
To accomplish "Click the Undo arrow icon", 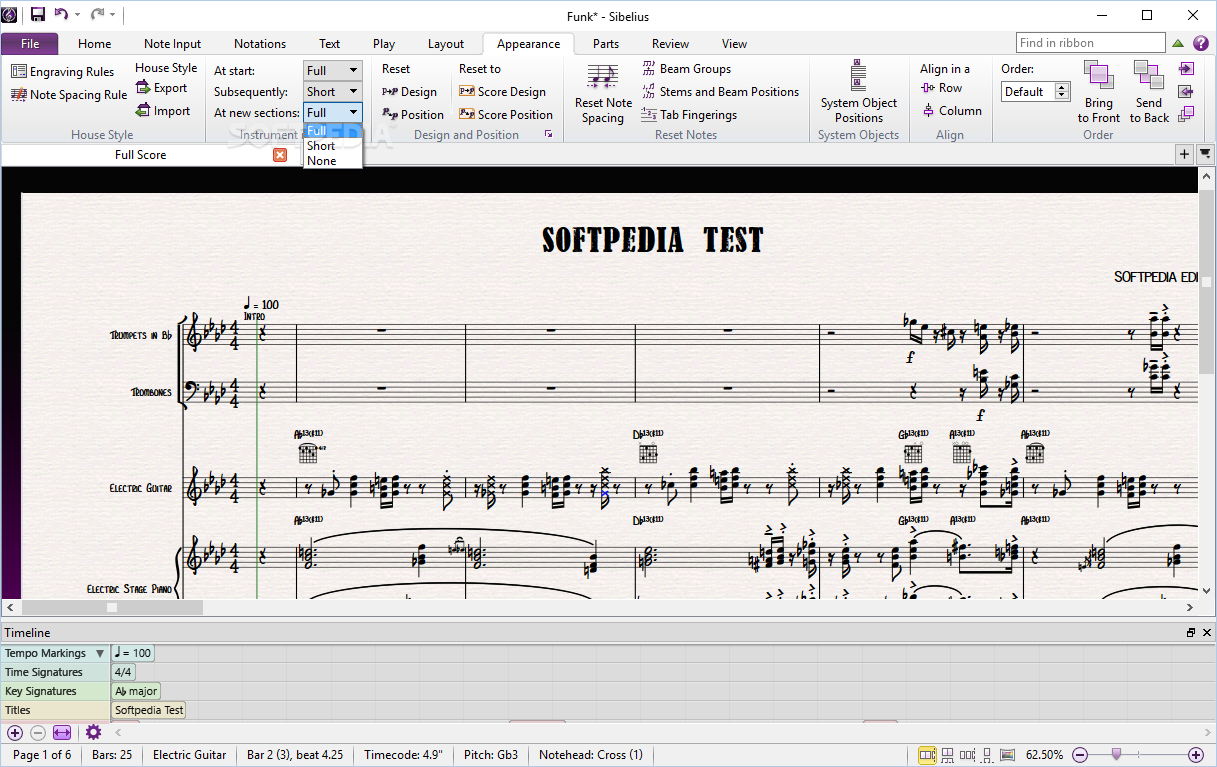I will point(61,14).
